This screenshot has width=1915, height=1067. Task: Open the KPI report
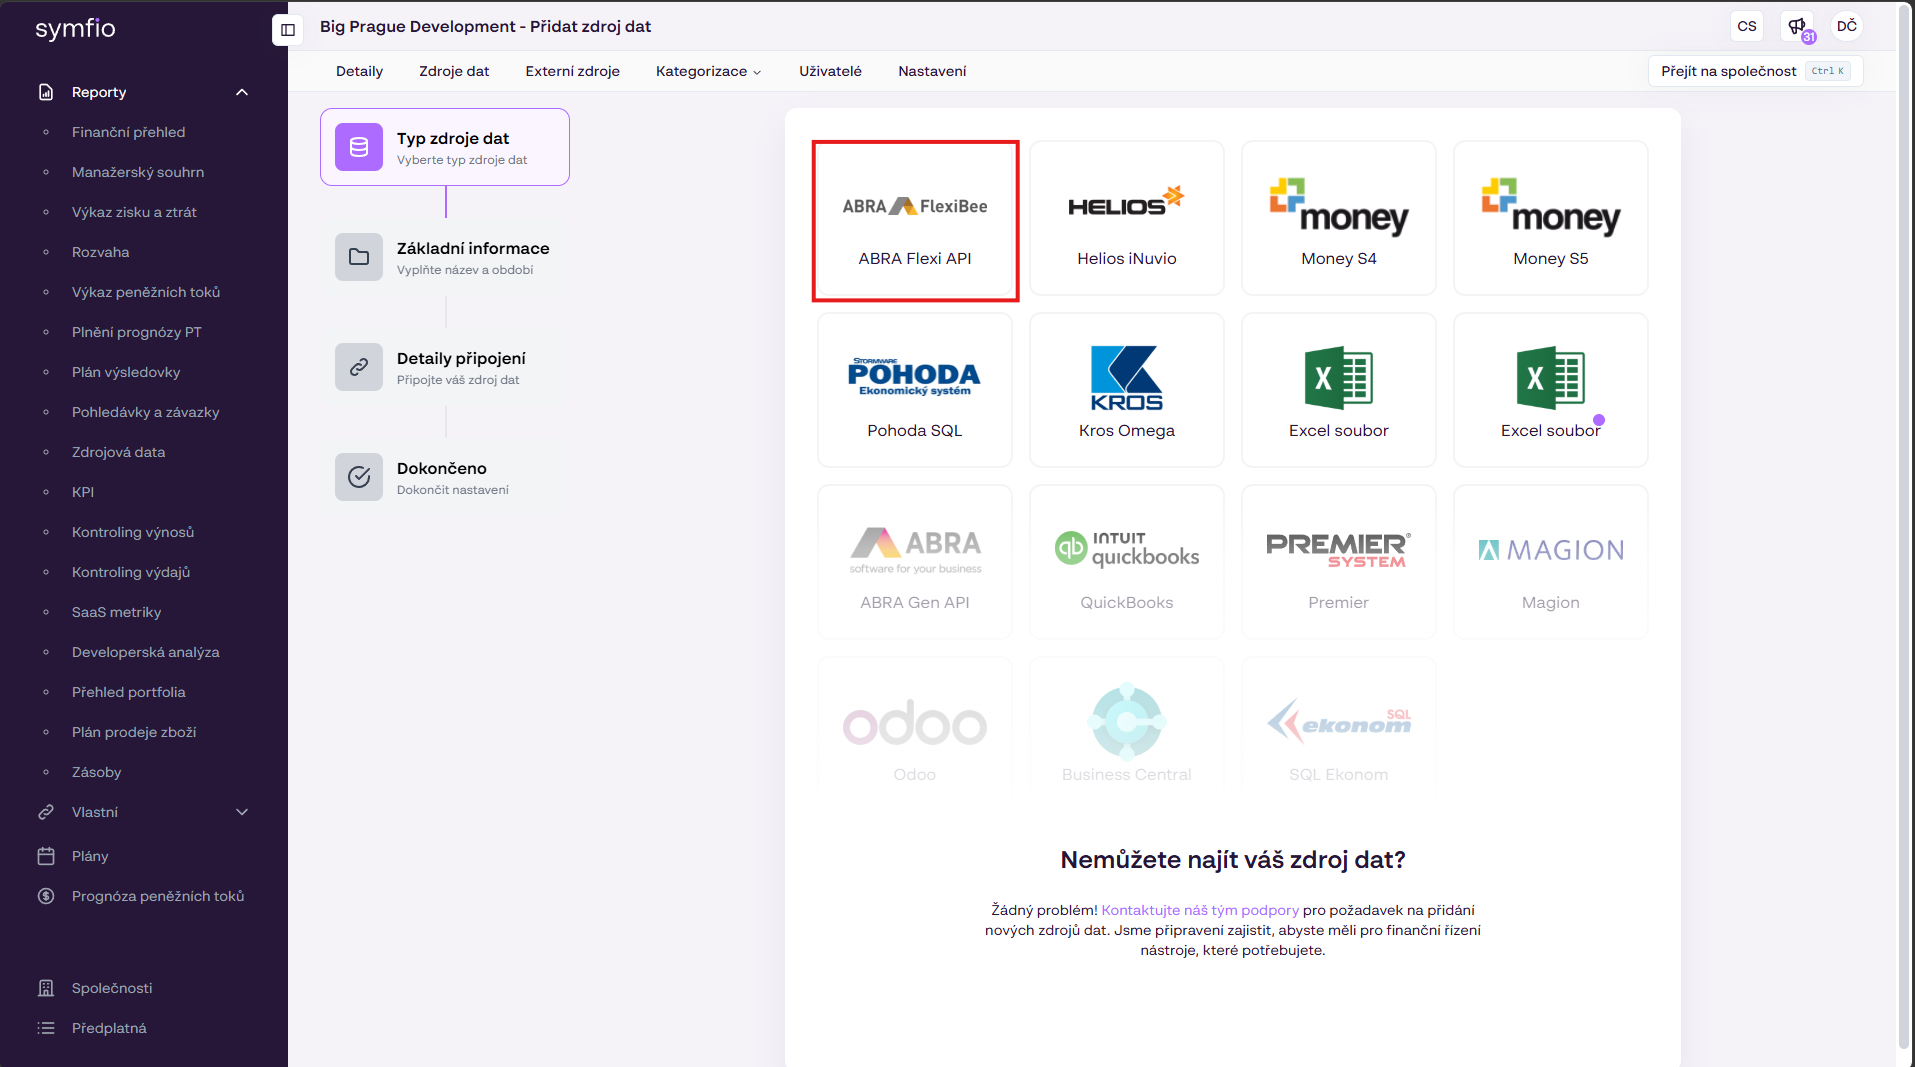tap(83, 492)
